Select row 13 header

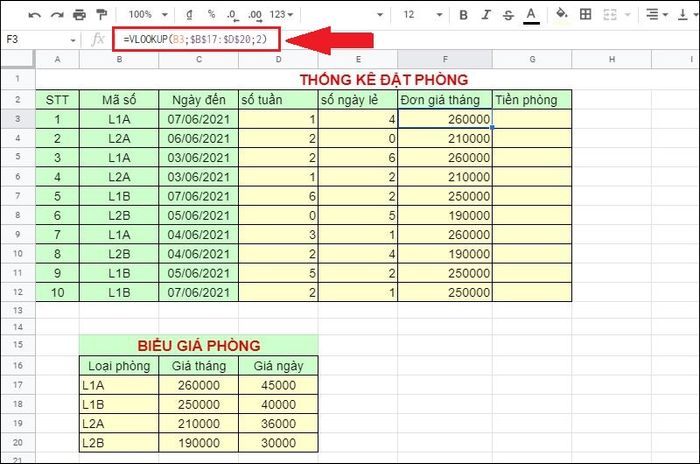tap(18, 310)
